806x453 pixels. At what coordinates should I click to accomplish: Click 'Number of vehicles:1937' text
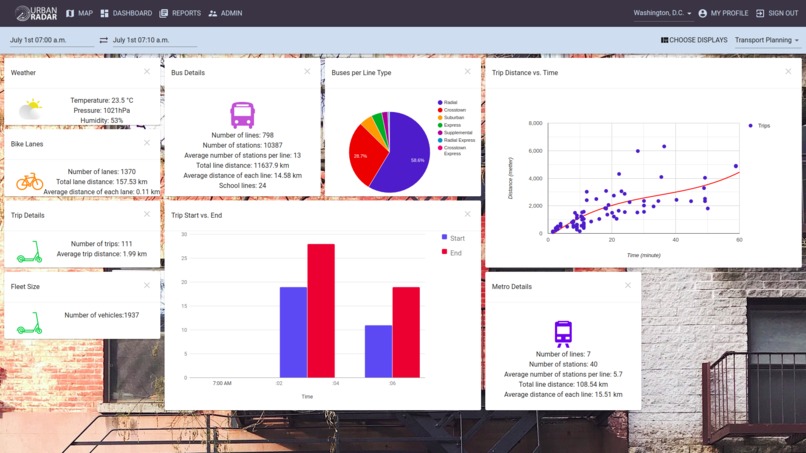[x=101, y=315]
